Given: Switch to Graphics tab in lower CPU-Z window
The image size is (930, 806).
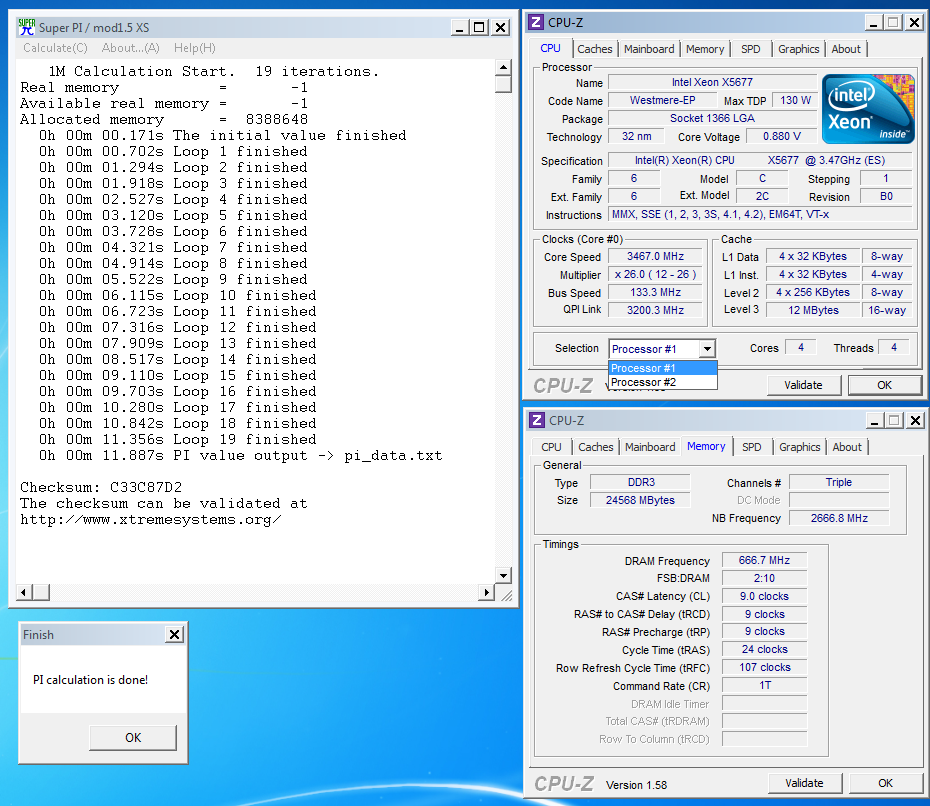Looking at the screenshot, I should click(800, 447).
